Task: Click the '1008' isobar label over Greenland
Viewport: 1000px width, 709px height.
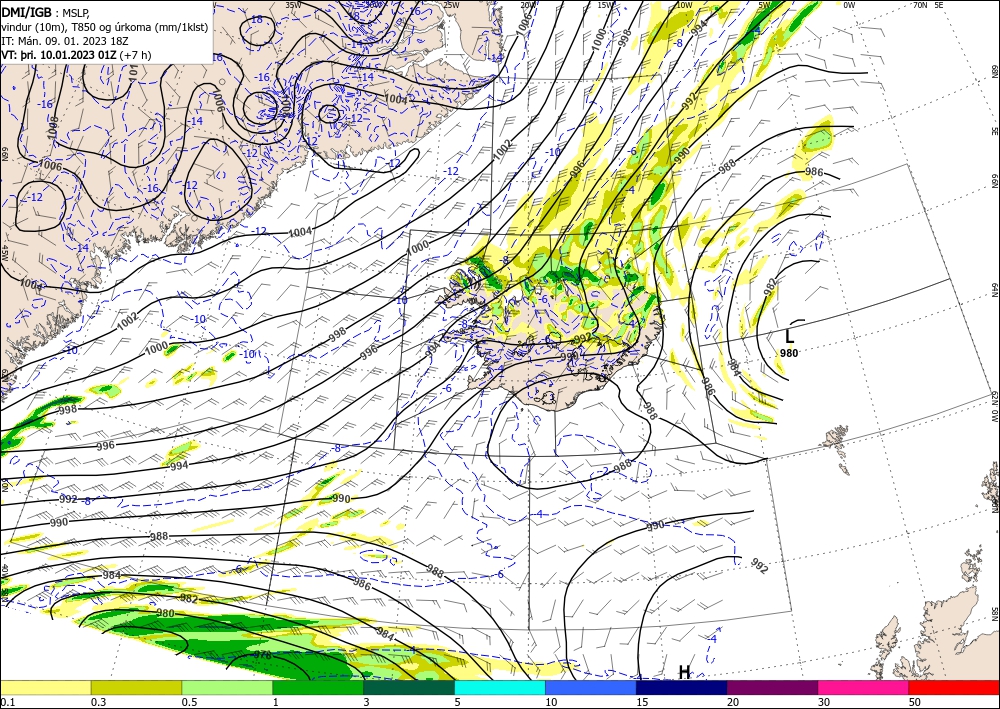Action: [52, 127]
